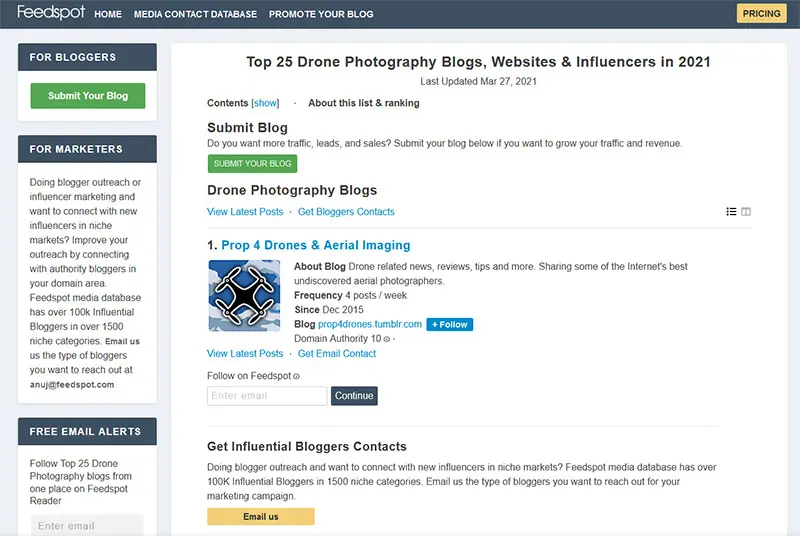The height and width of the screenshot is (536, 800).
Task: Click Submit Blog heading
Action: [x=247, y=127]
